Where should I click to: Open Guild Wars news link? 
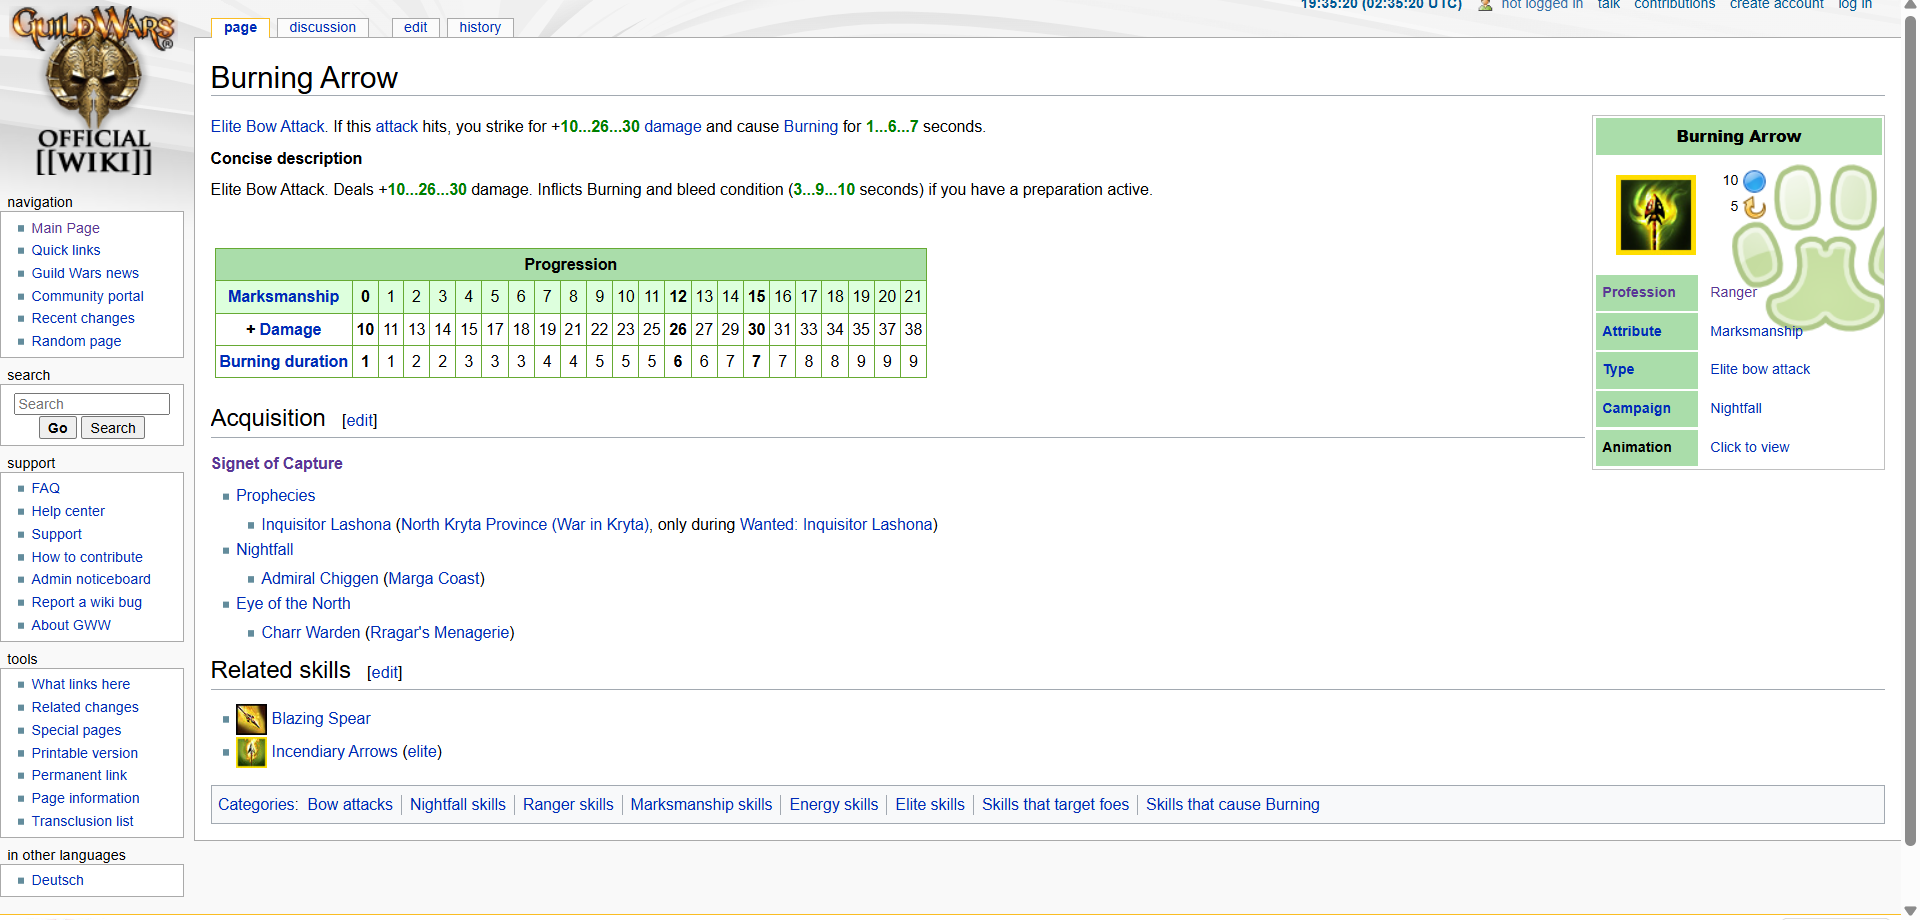[x=85, y=273]
